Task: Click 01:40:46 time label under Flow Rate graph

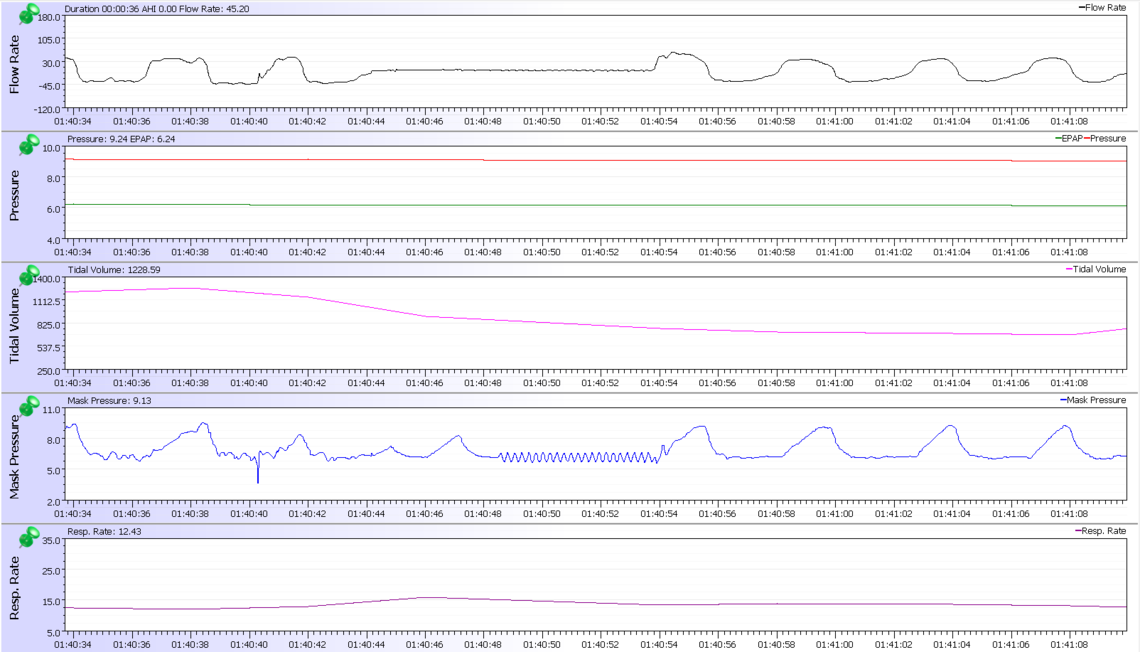Action: point(425,121)
